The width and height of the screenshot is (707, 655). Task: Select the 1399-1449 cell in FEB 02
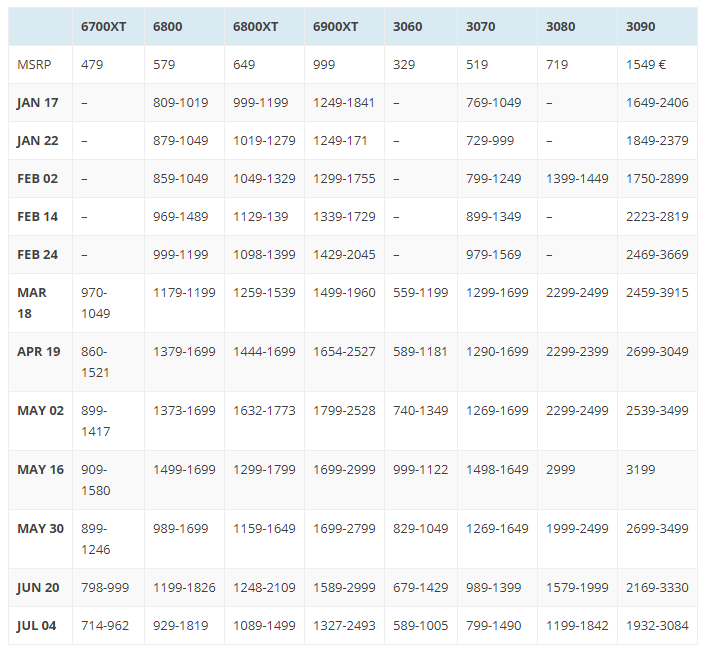tap(577, 178)
